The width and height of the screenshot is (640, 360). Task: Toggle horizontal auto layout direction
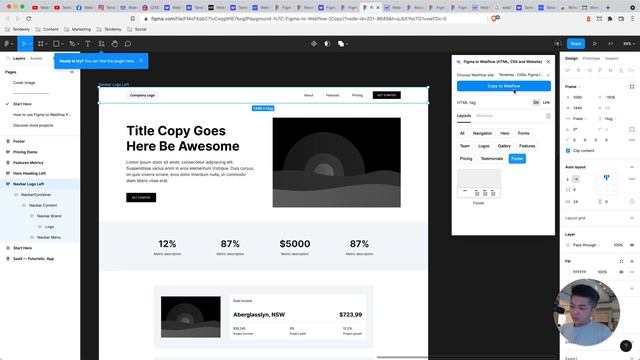pyautogui.click(x=576, y=179)
